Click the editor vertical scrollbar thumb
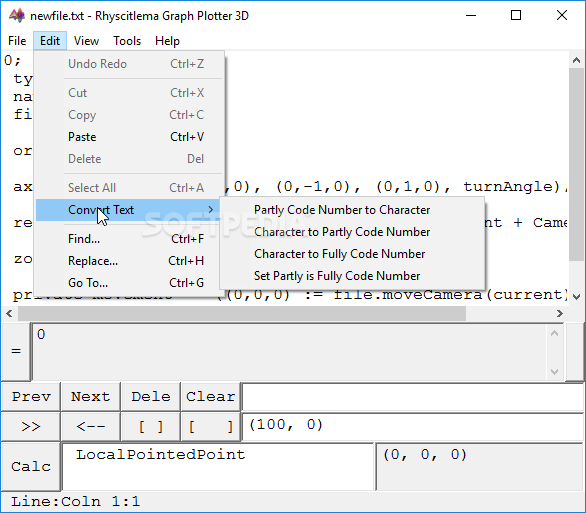Screen dimensions: 586x513 576,164
